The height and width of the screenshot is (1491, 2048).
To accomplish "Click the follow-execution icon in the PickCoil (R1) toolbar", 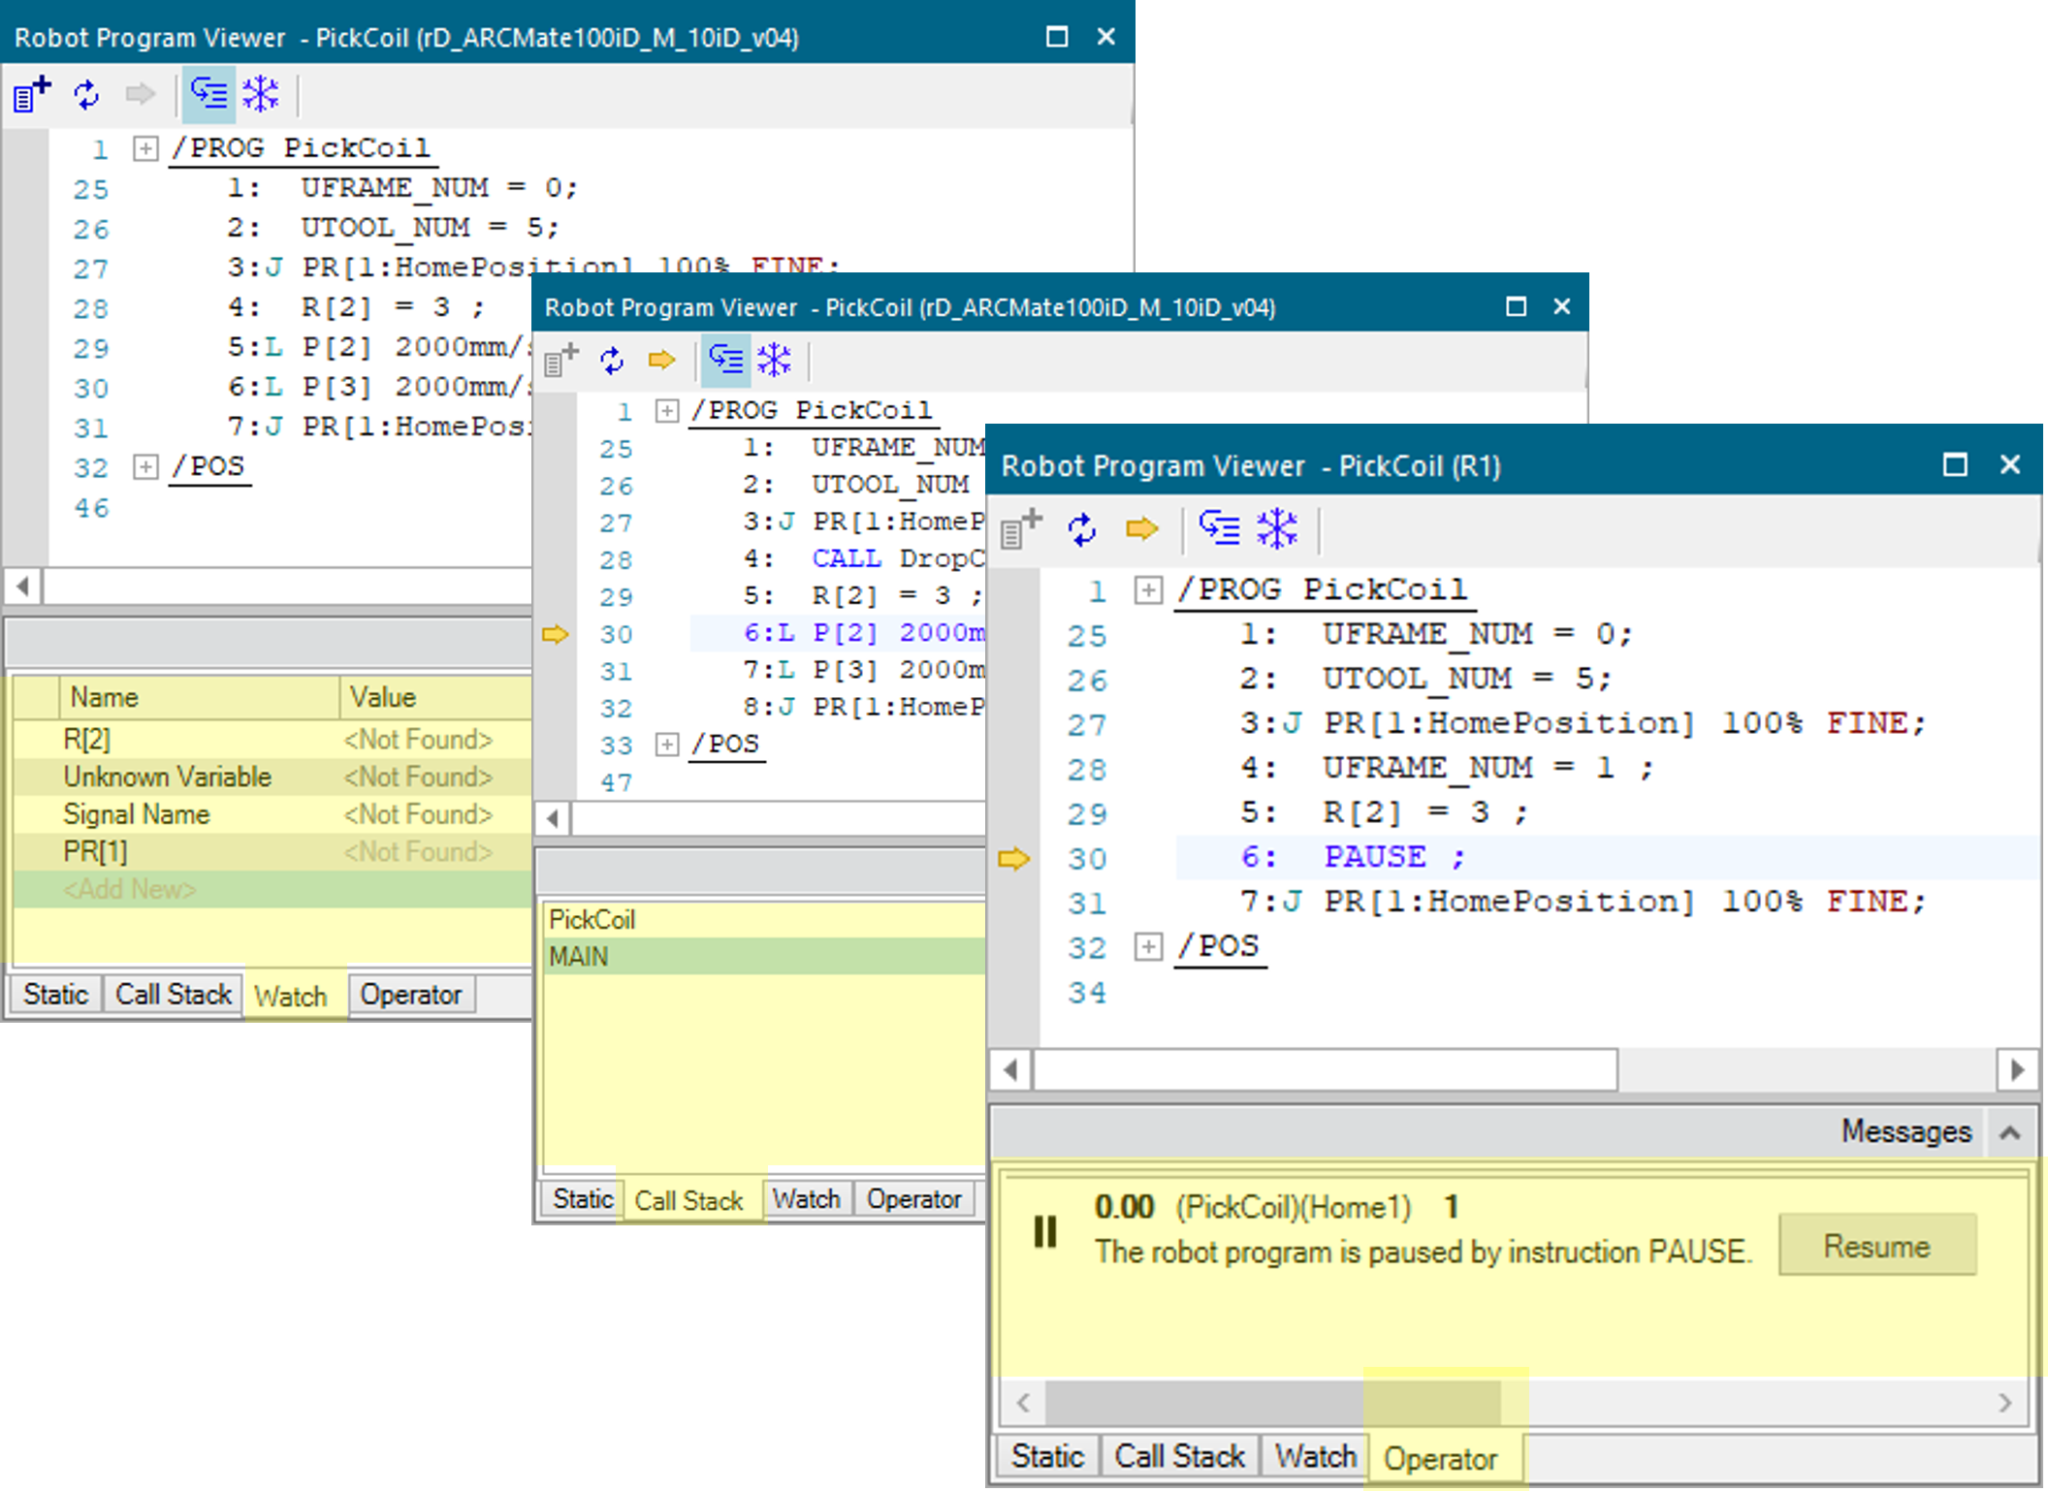I will coord(1219,529).
